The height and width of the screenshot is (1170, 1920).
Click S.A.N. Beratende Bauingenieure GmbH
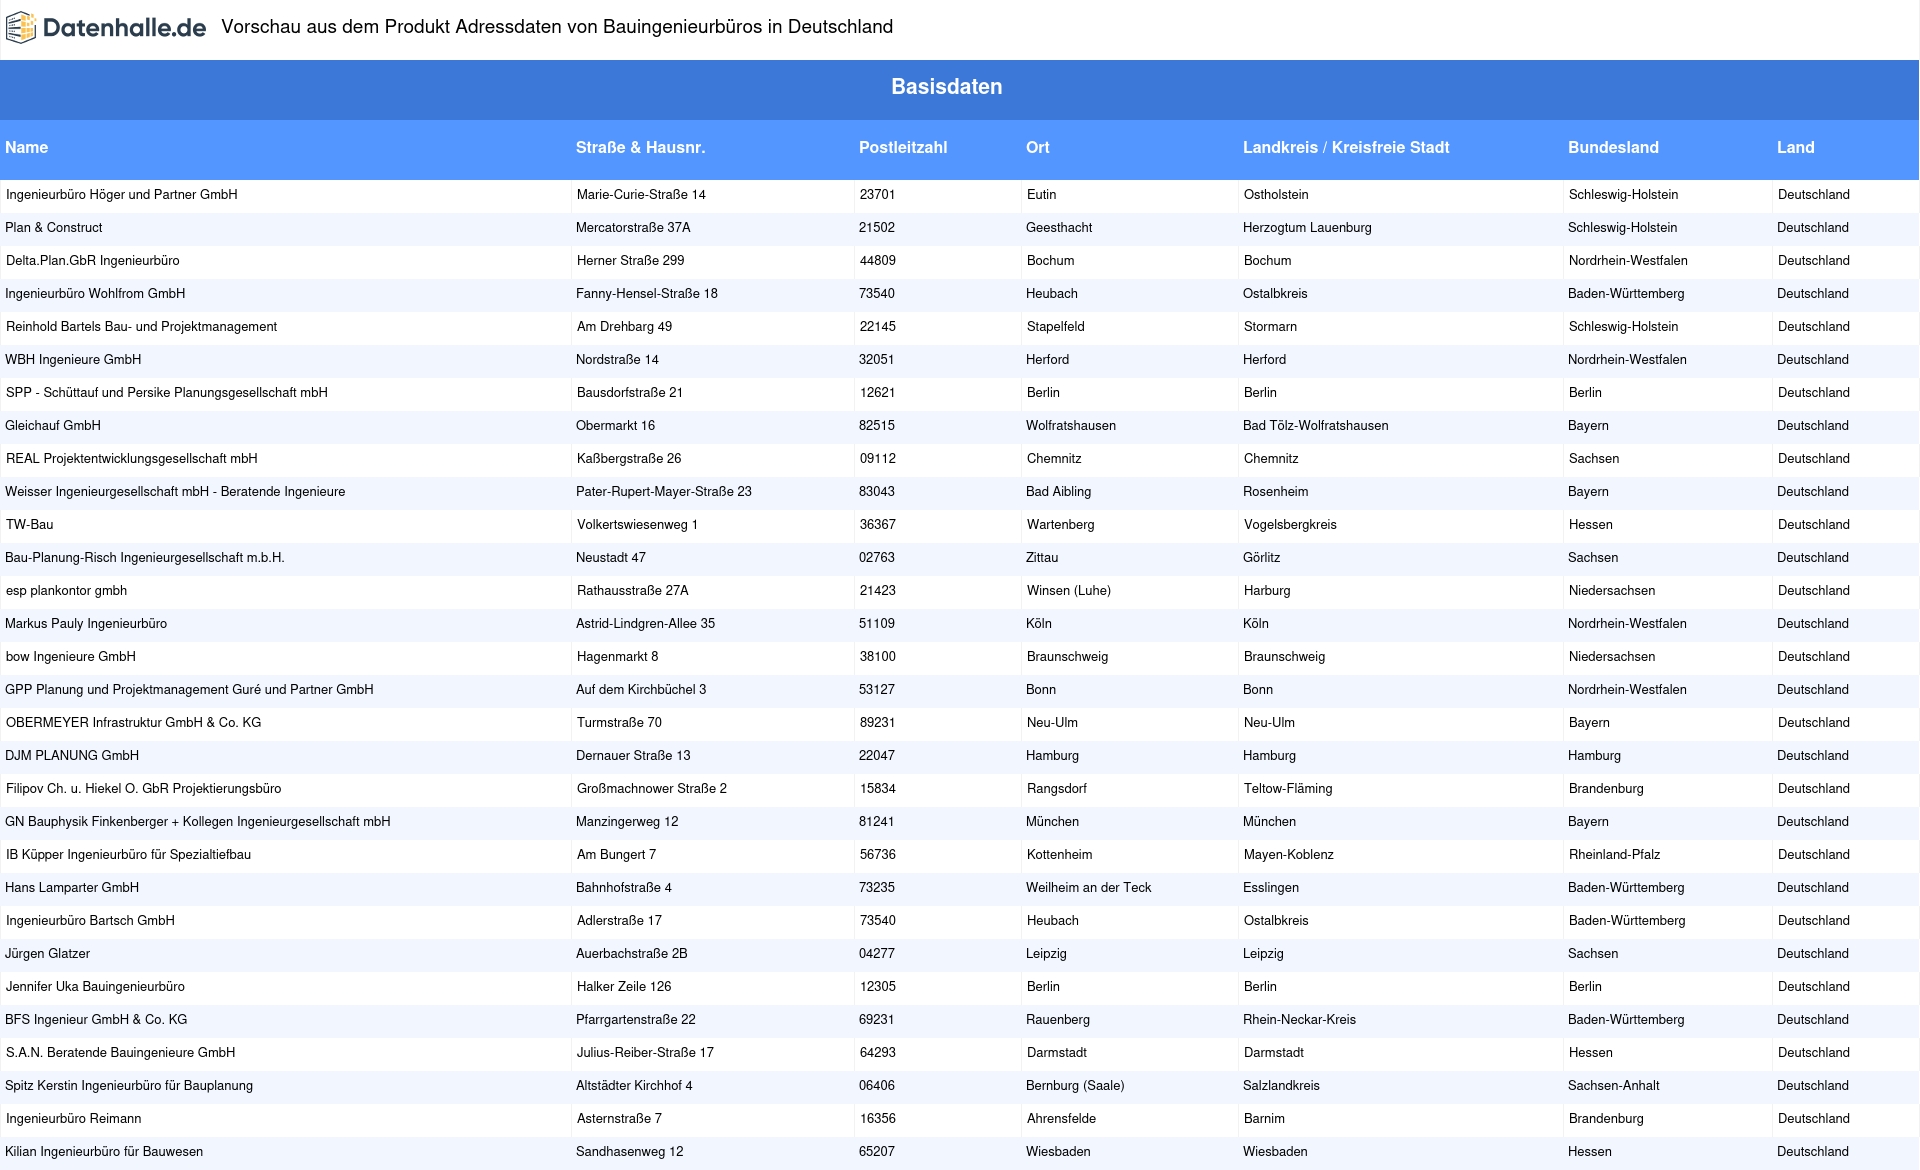(121, 1053)
